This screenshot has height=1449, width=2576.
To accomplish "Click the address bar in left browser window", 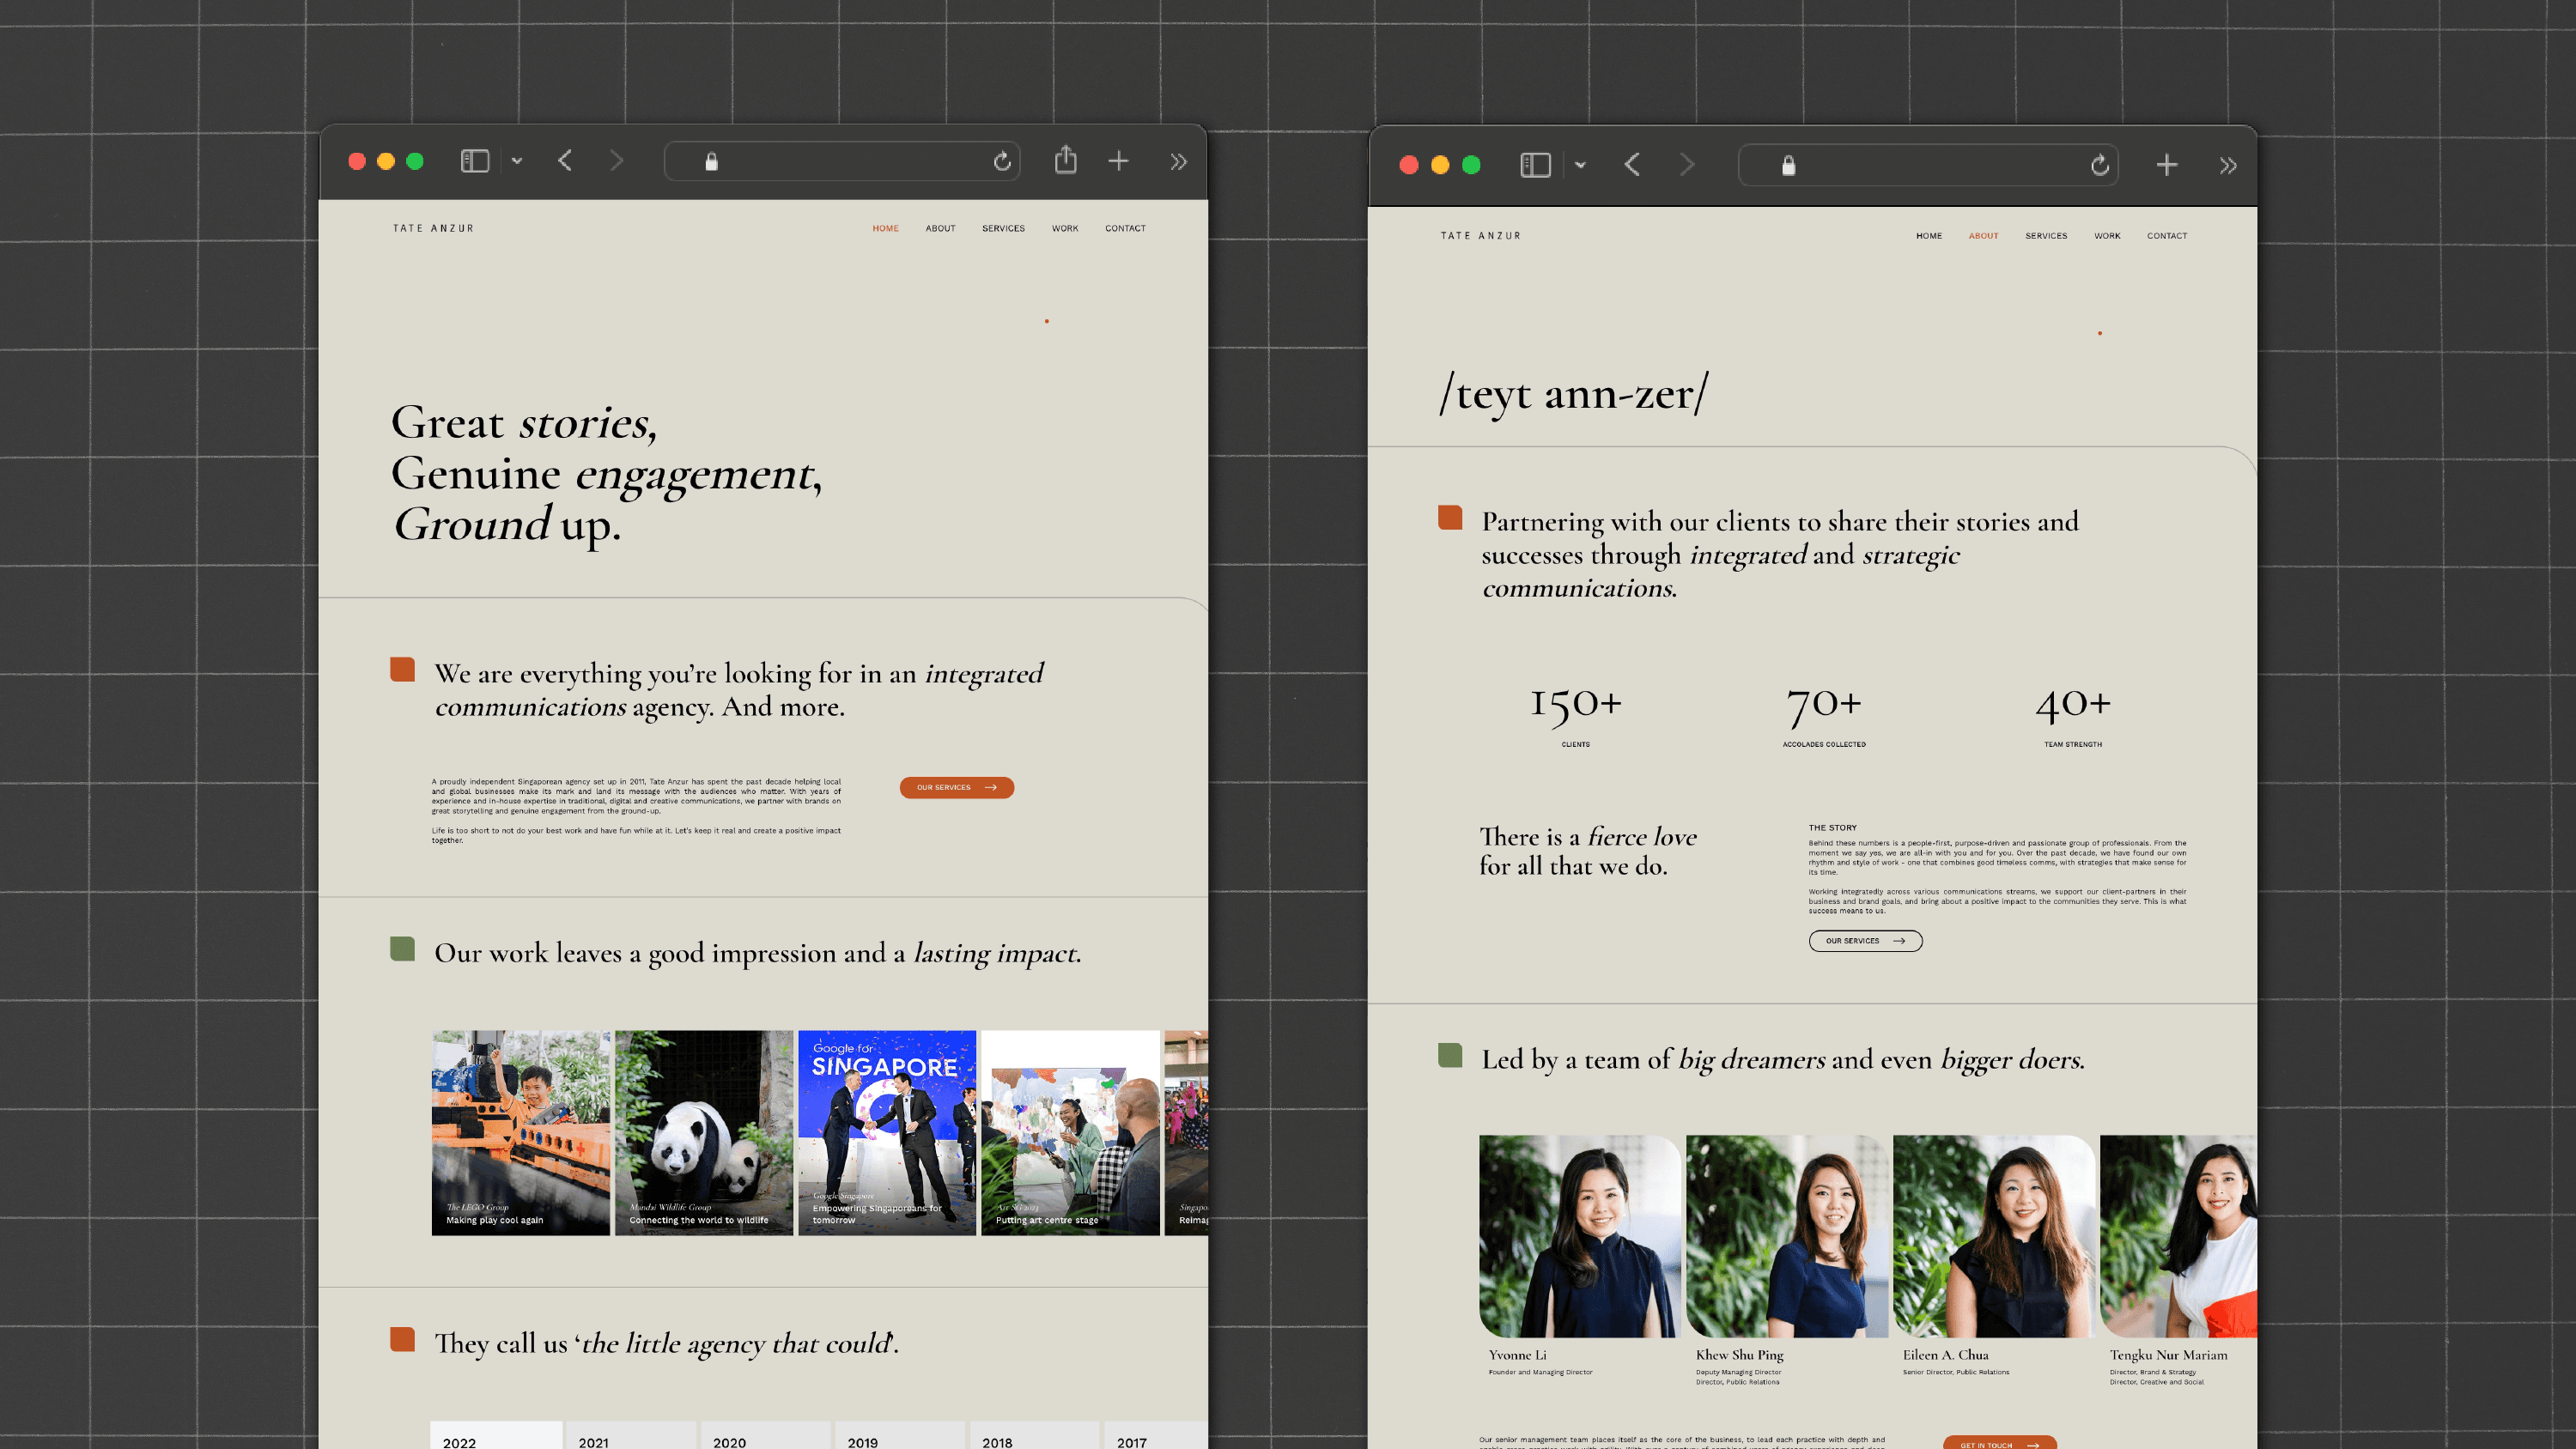I will click(842, 162).
